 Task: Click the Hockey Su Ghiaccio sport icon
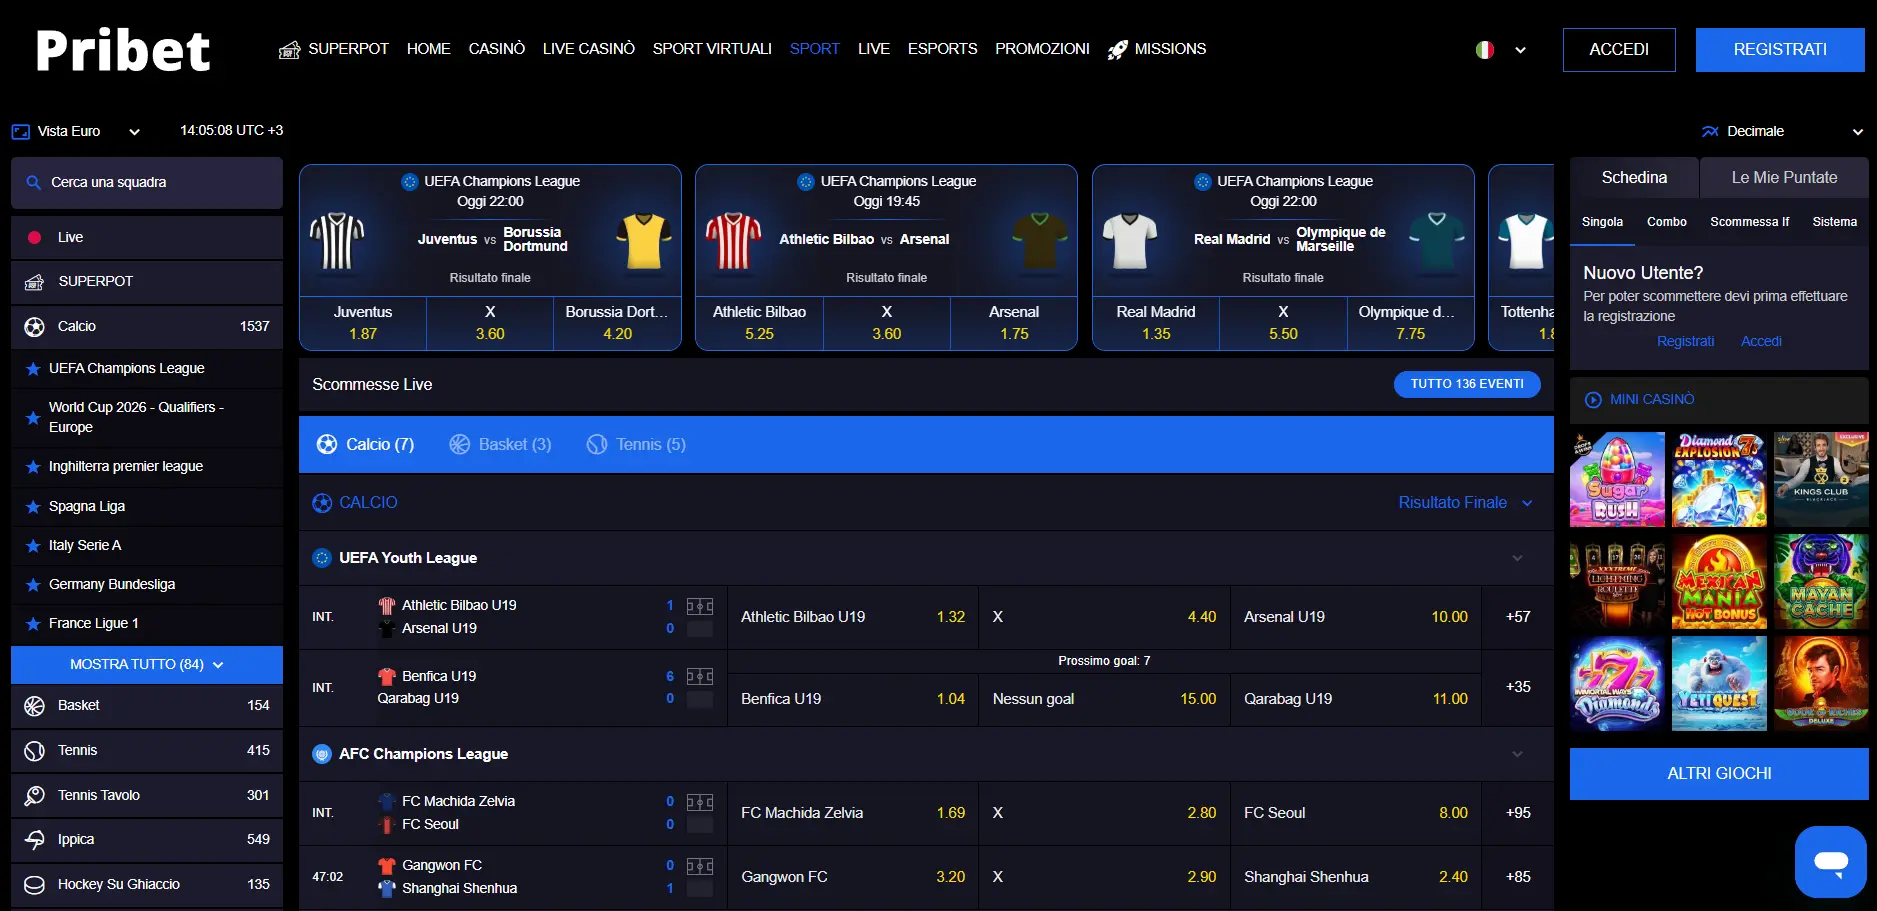(34, 884)
